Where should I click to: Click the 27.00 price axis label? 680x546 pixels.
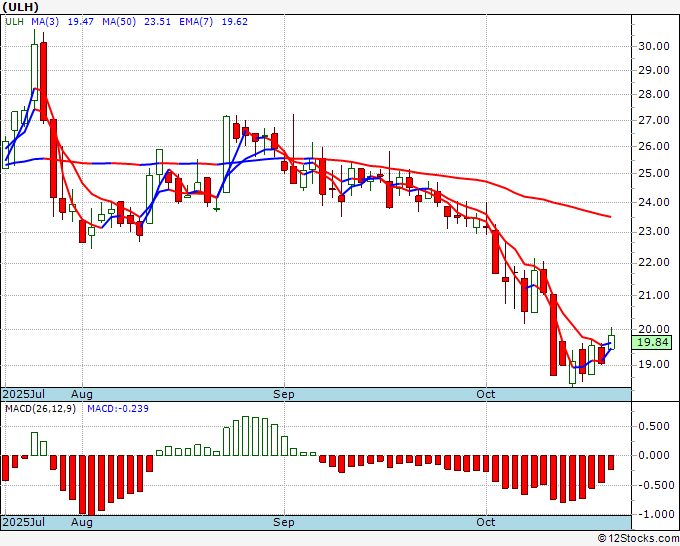pyautogui.click(x=654, y=120)
